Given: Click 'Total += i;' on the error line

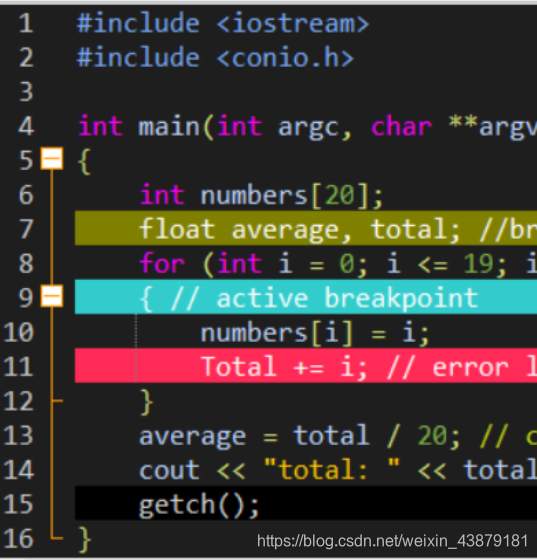Looking at the screenshot, I should [284, 367].
